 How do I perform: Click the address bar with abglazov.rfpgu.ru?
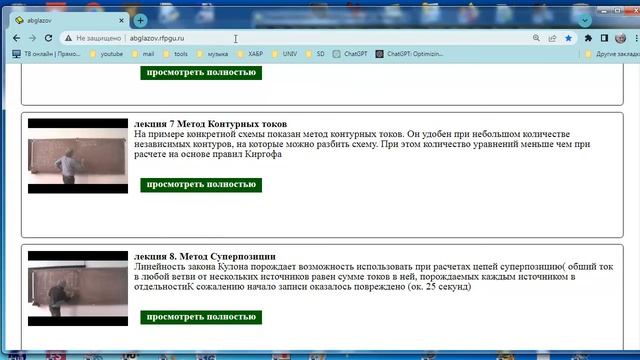tap(318, 38)
